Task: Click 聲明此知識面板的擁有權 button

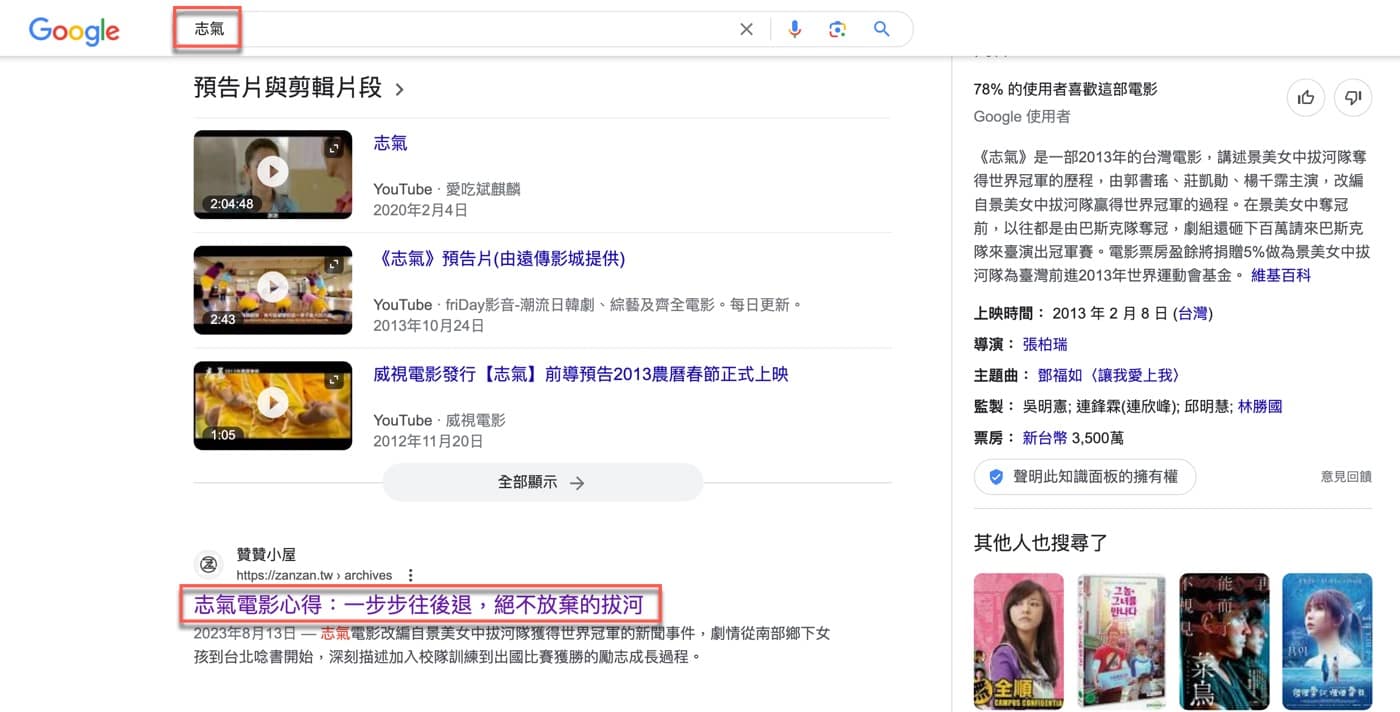Action: coord(1085,477)
